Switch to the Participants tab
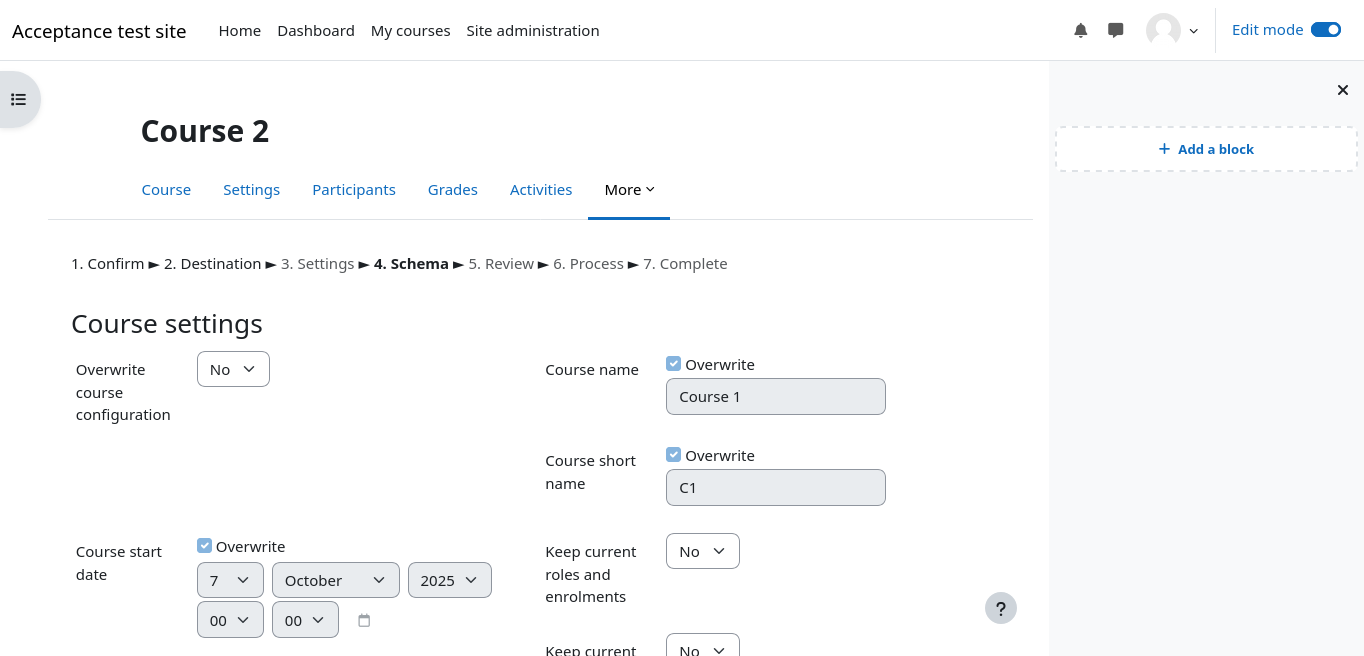This screenshot has width=1364, height=656. click(354, 190)
